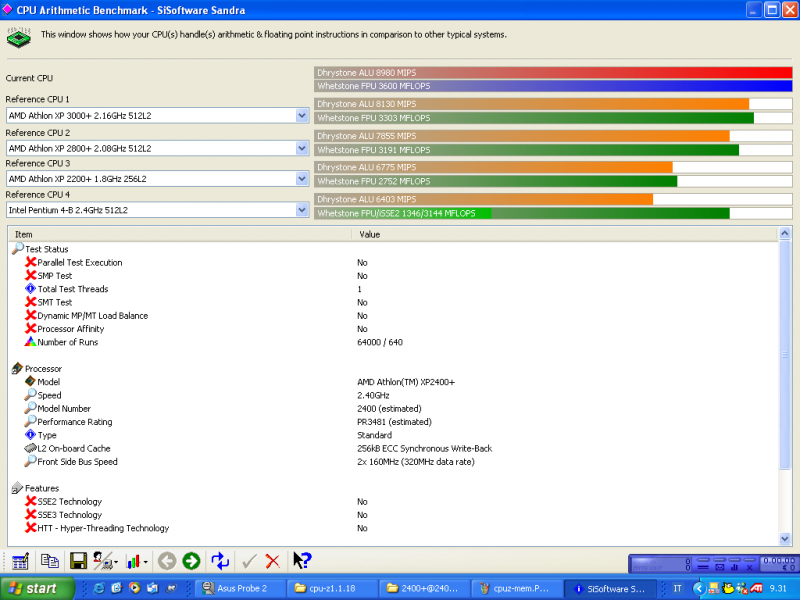Click the green Forward arrow button

pyautogui.click(x=191, y=561)
